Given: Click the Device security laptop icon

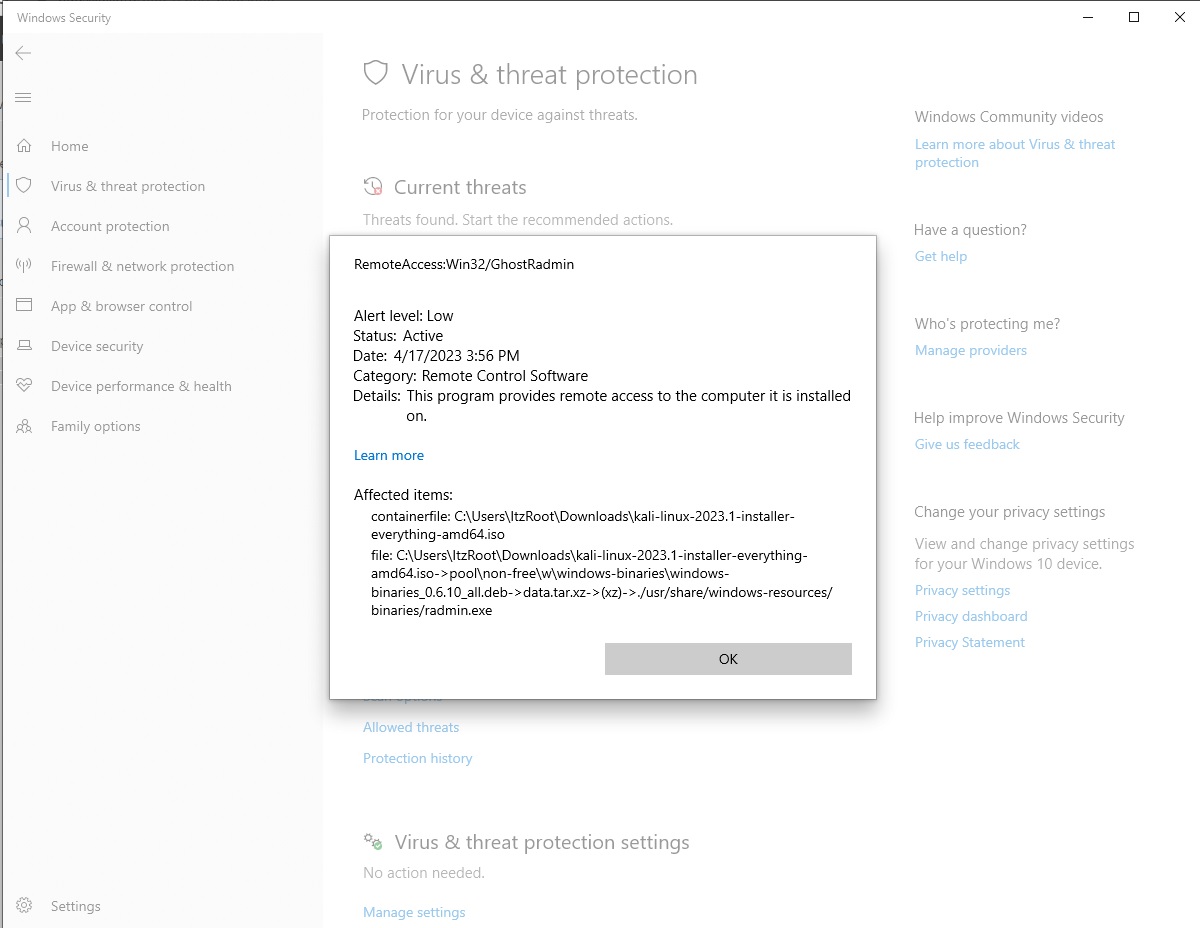Looking at the screenshot, I should click(24, 346).
